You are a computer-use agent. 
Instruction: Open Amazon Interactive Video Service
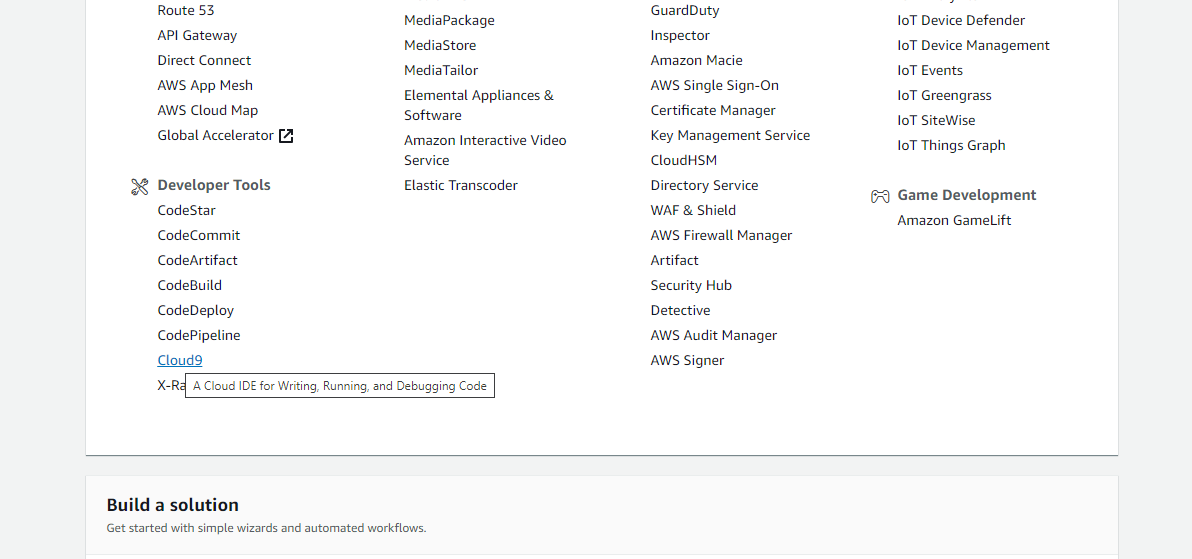pos(485,151)
